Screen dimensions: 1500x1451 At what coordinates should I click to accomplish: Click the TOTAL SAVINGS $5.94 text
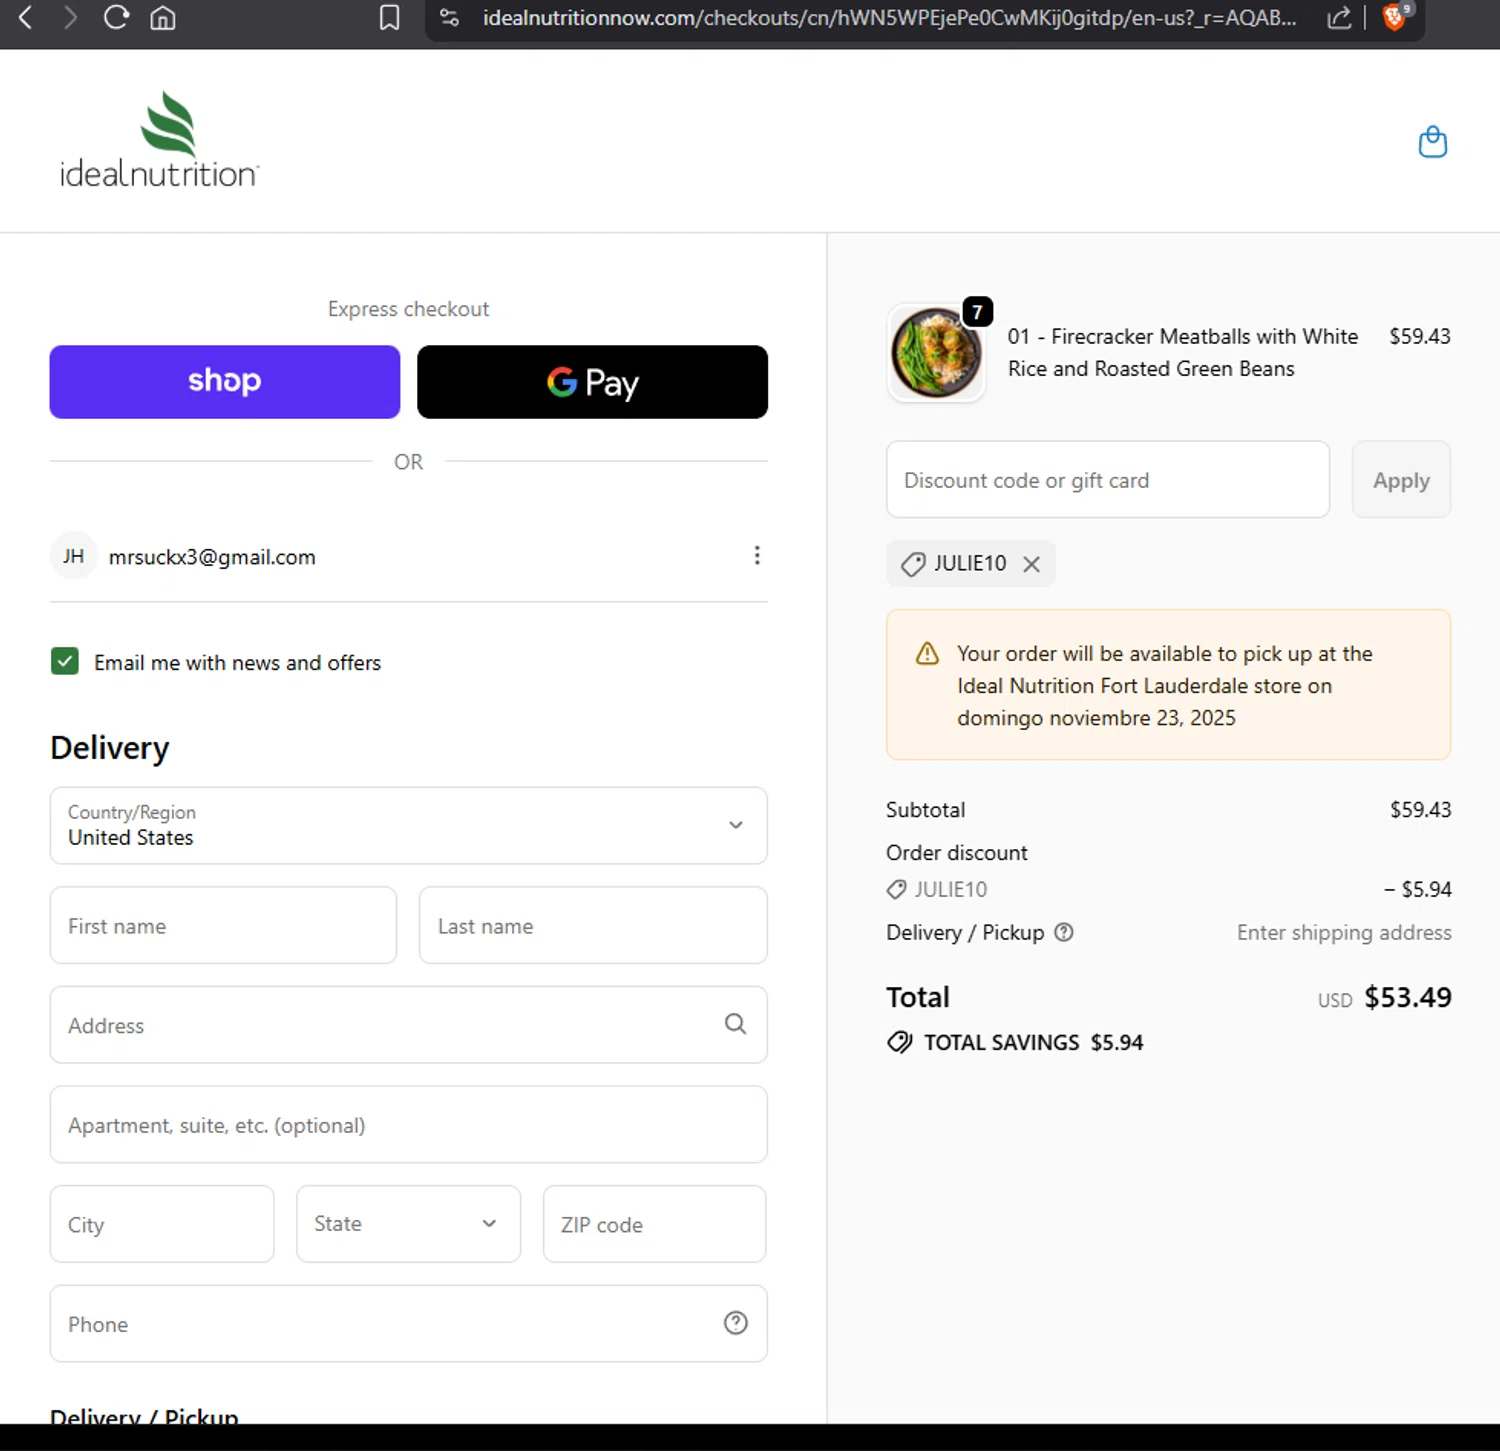1033,1042
